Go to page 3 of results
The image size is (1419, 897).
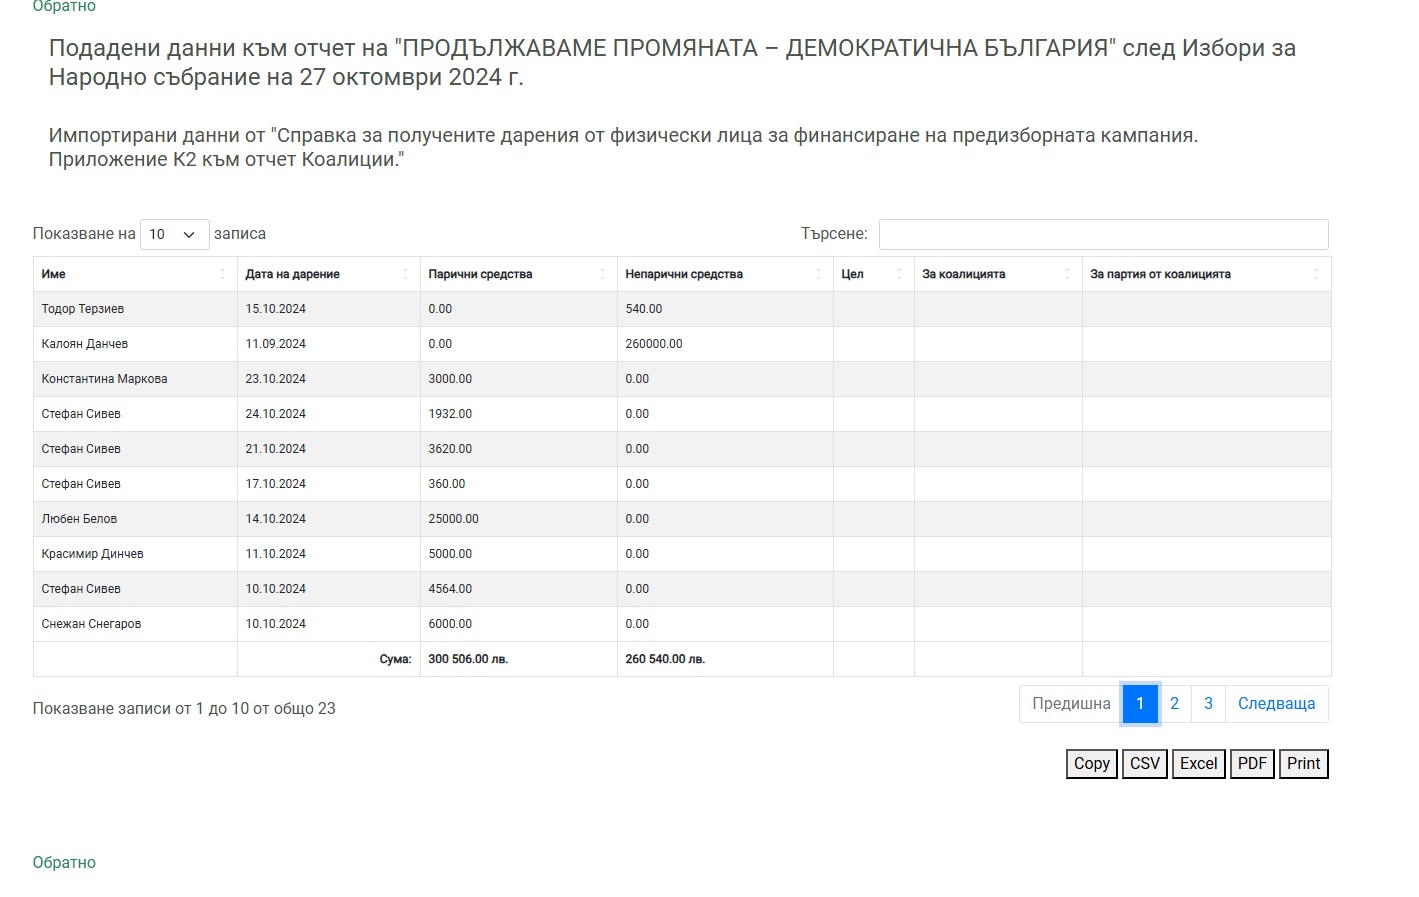(x=1208, y=704)
